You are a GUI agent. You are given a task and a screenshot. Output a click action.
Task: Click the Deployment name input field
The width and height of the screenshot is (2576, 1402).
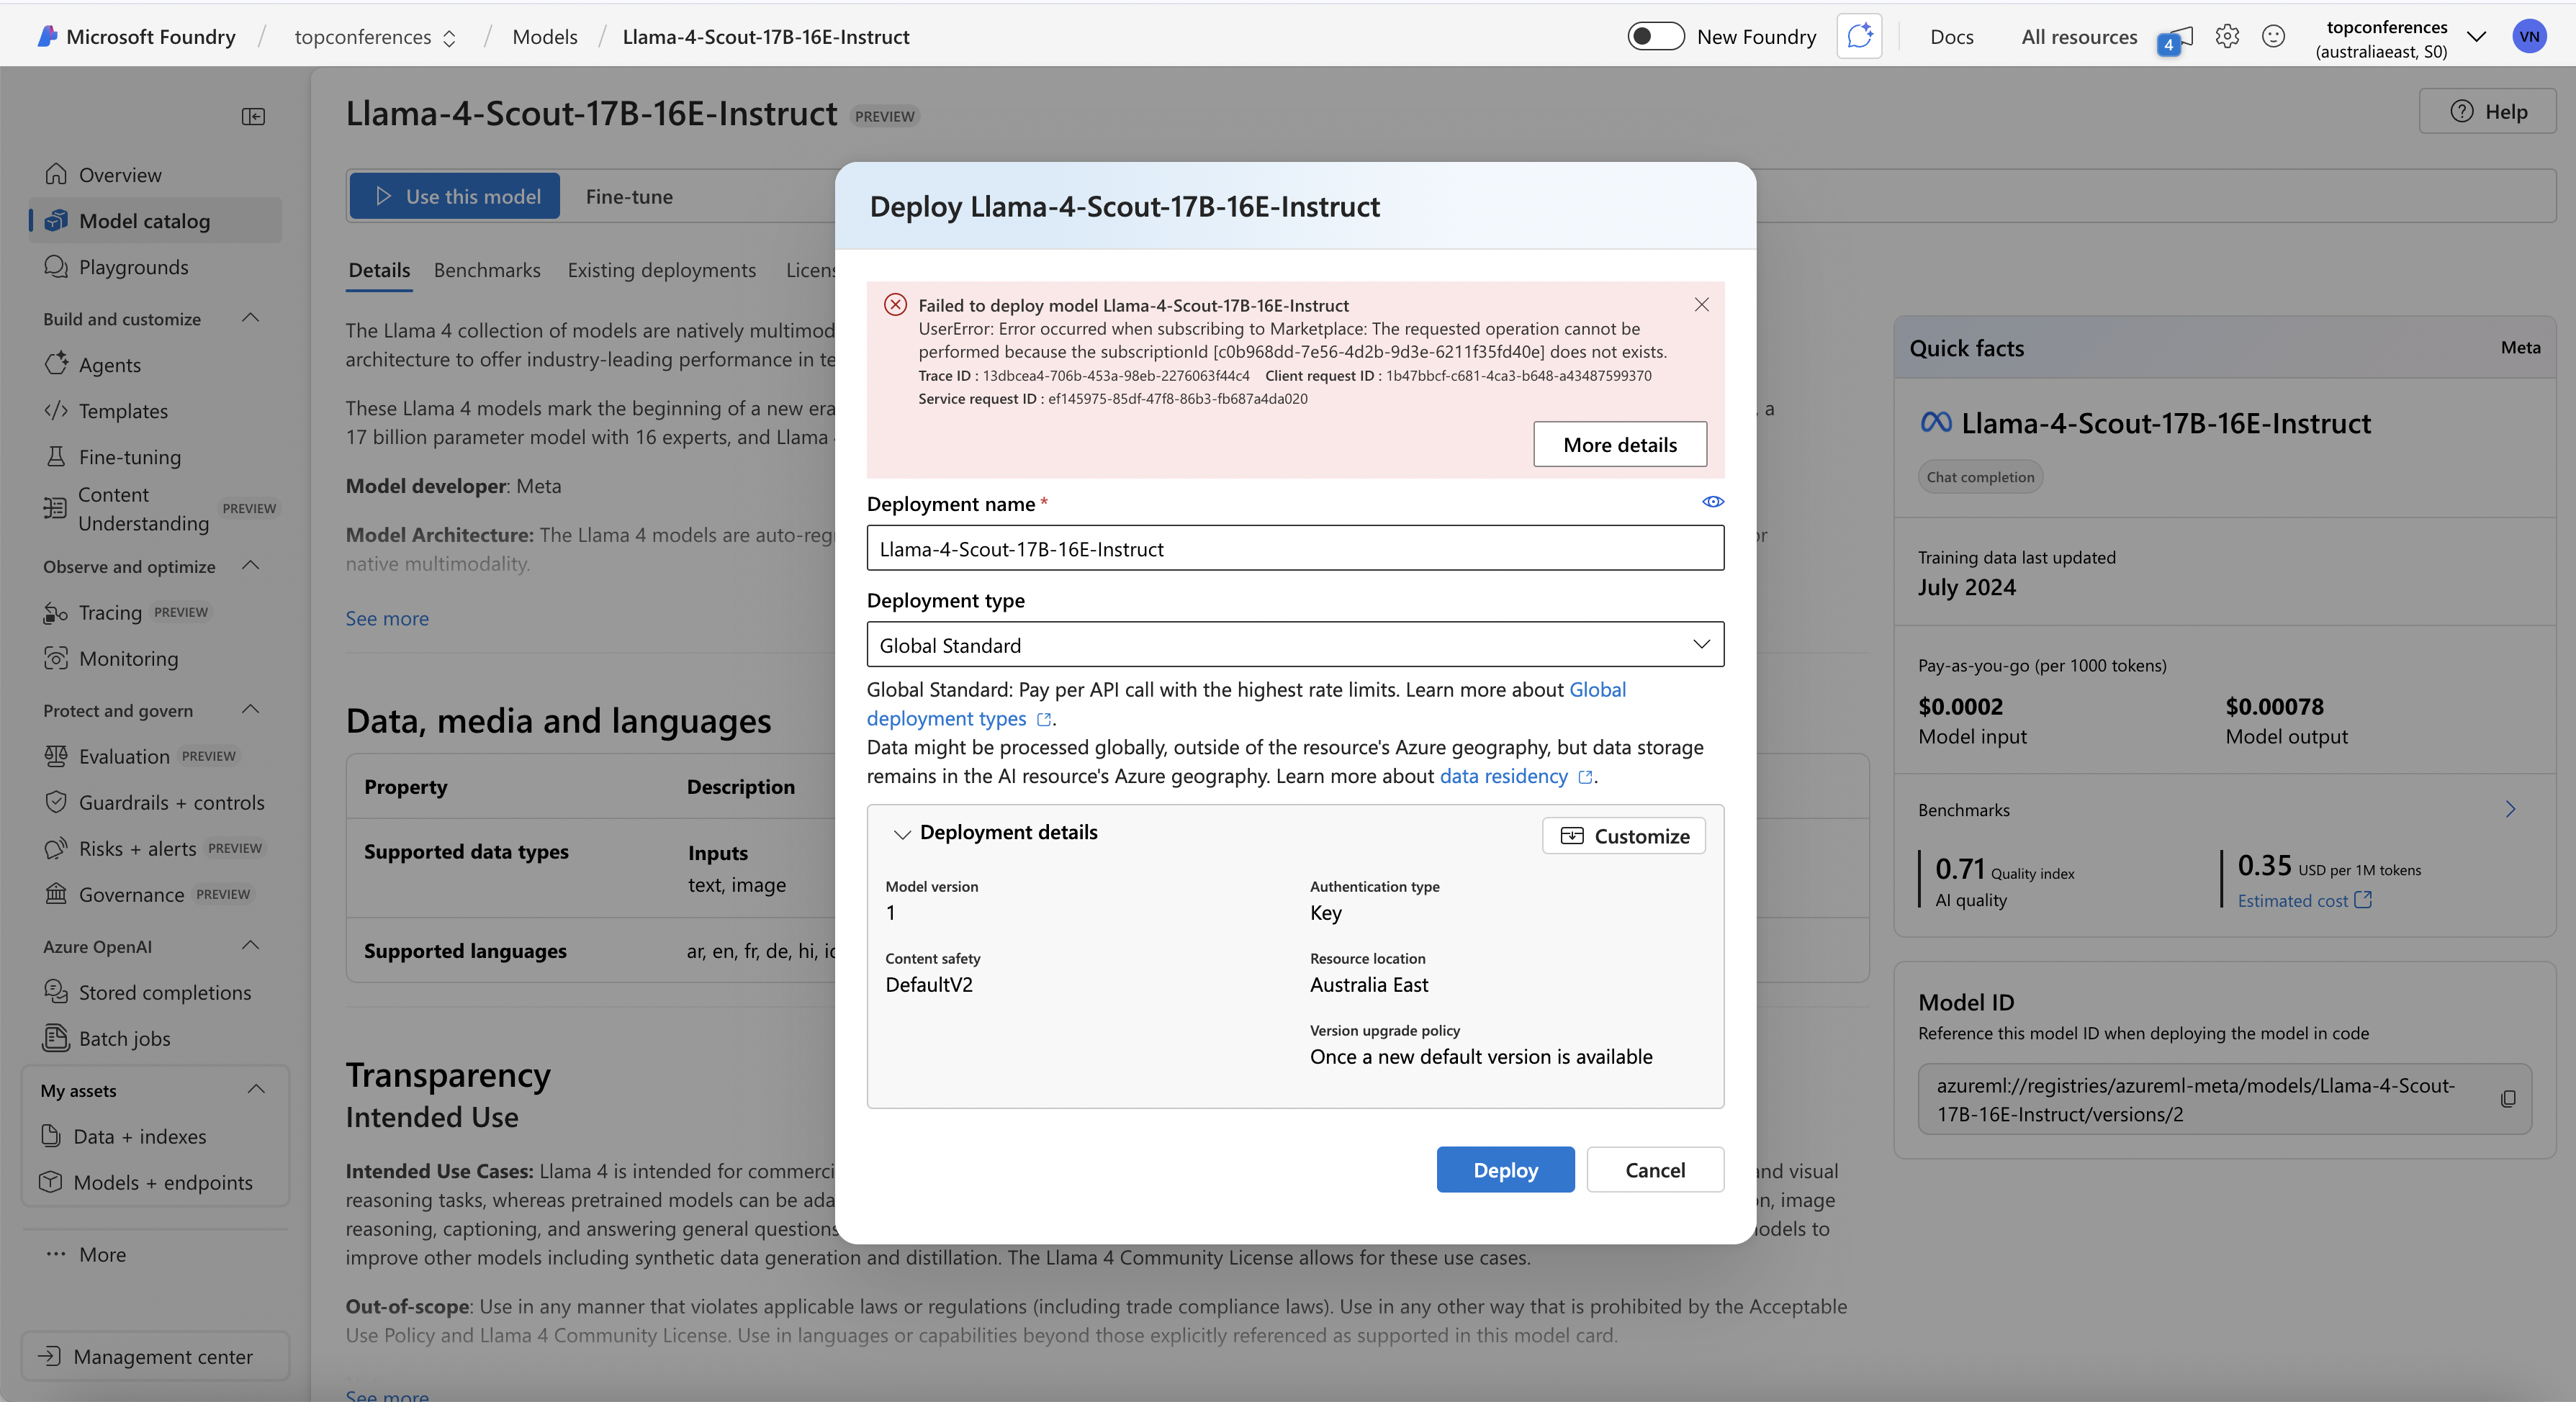click(x=1295, y=549)
